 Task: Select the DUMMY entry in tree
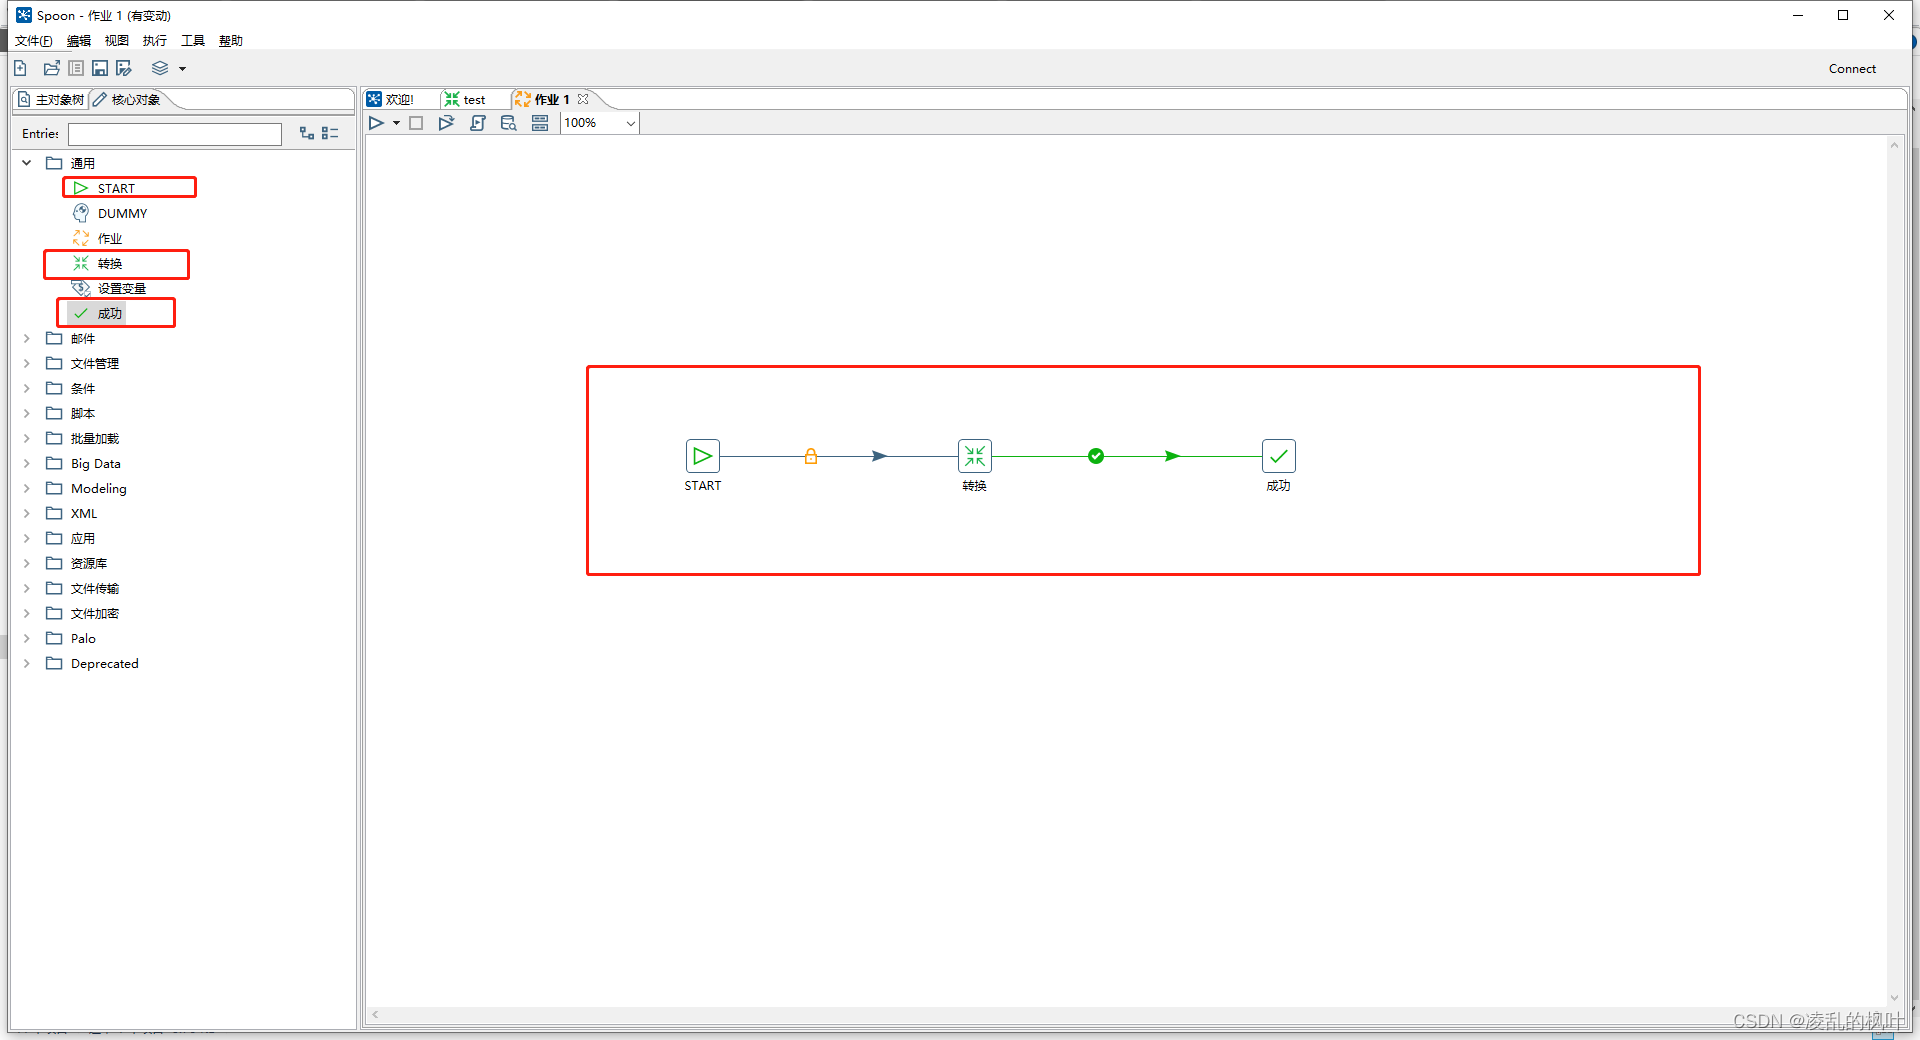(x=122, y=213)
